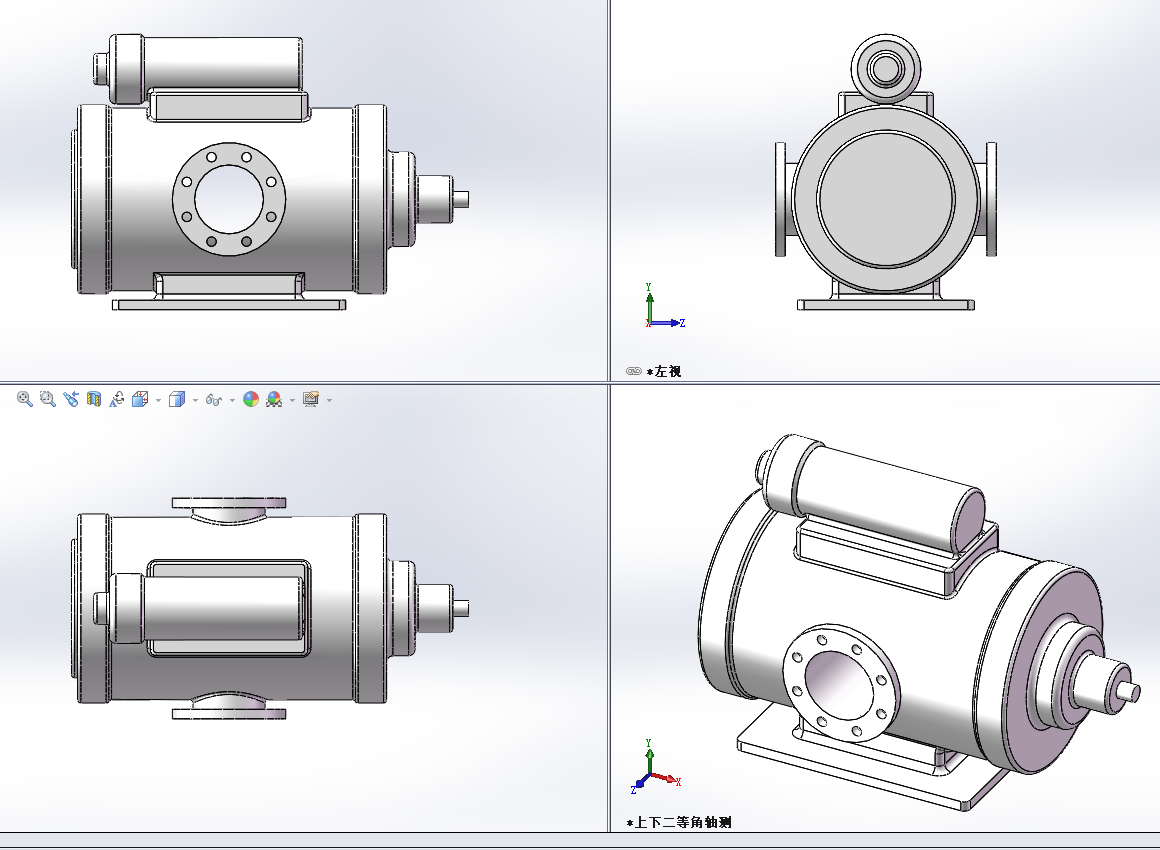Image resolution: width=1160 pixels, height=850 pixels.
Task: Click the Hide/Show Items glasses icon
Action: pos(214,399)
